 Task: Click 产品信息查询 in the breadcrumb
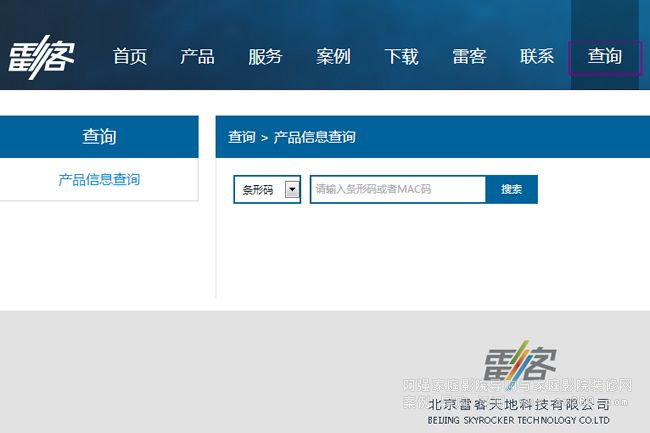pos(314,137)
